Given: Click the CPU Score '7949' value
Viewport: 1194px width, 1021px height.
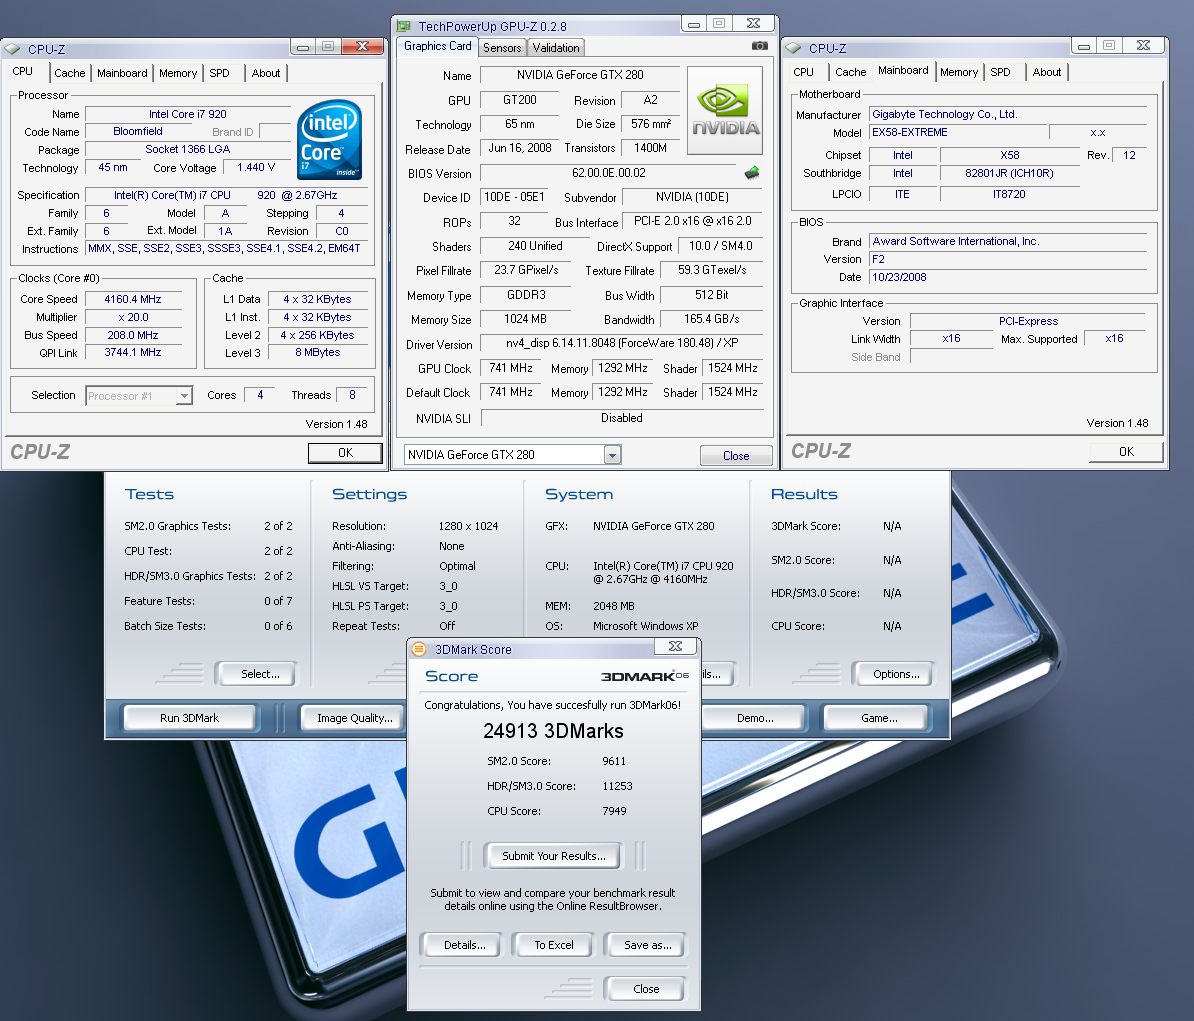Looking at the screenshot, I should point(614,811).
